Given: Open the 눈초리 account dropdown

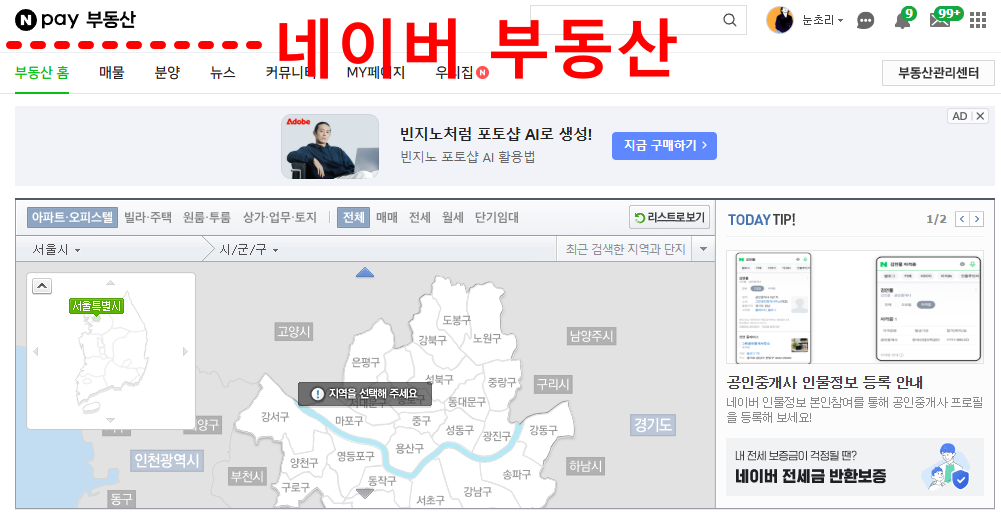Looking at the screenshot, I should tap(823, 20).
